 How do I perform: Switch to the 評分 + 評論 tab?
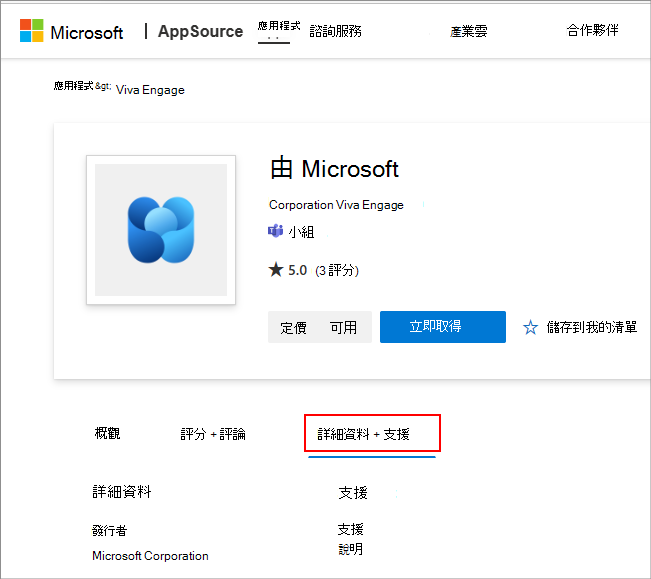[213, 434]
